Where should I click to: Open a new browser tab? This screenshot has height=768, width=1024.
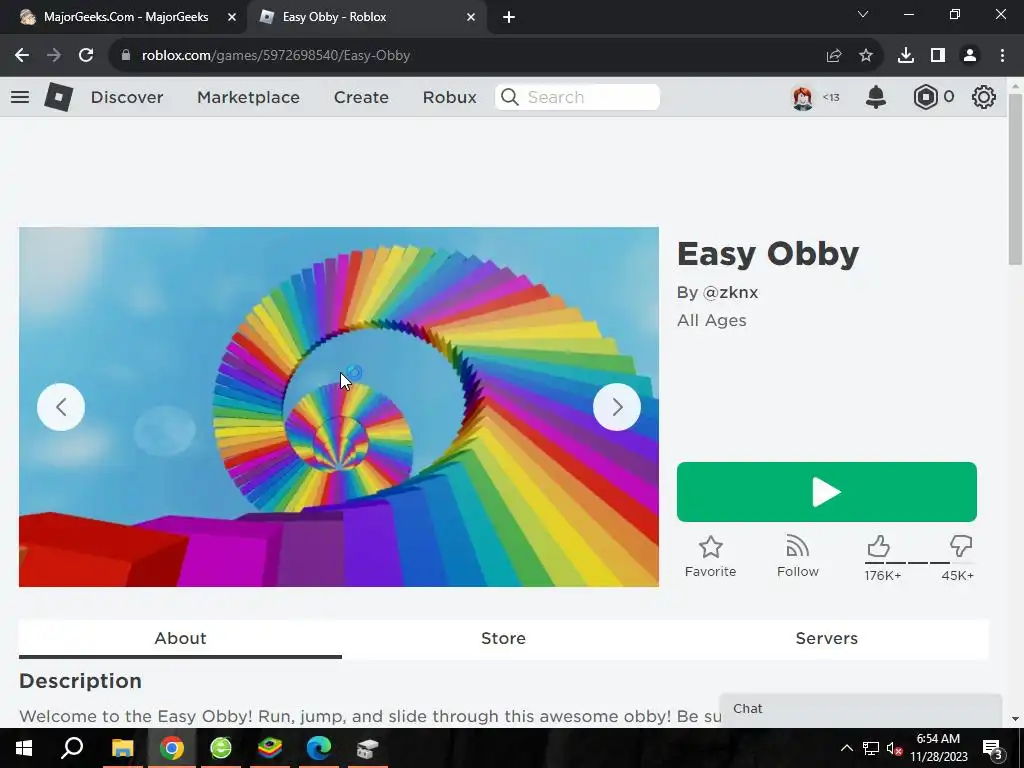[x=509, y=18]
